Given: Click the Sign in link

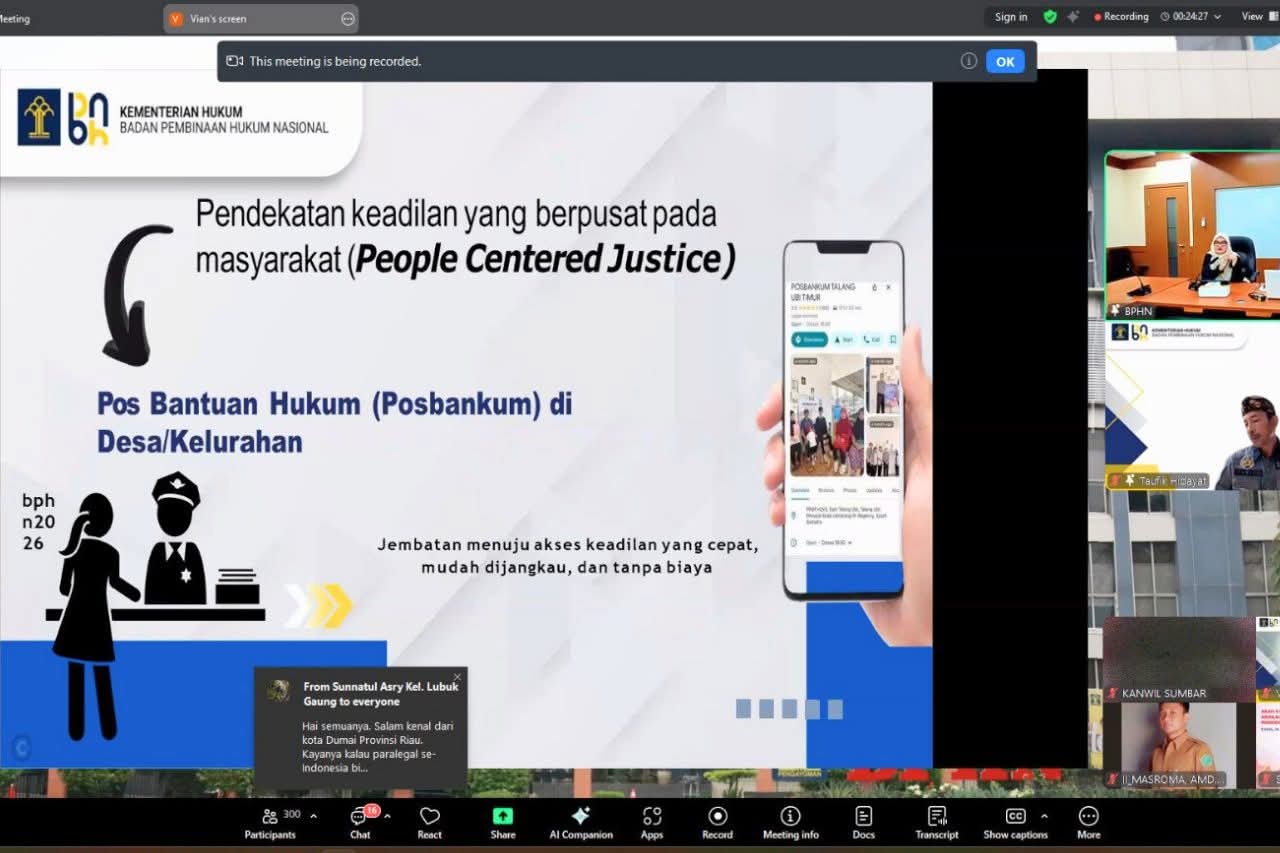Looking at the screenshot, I should 1010,16.
